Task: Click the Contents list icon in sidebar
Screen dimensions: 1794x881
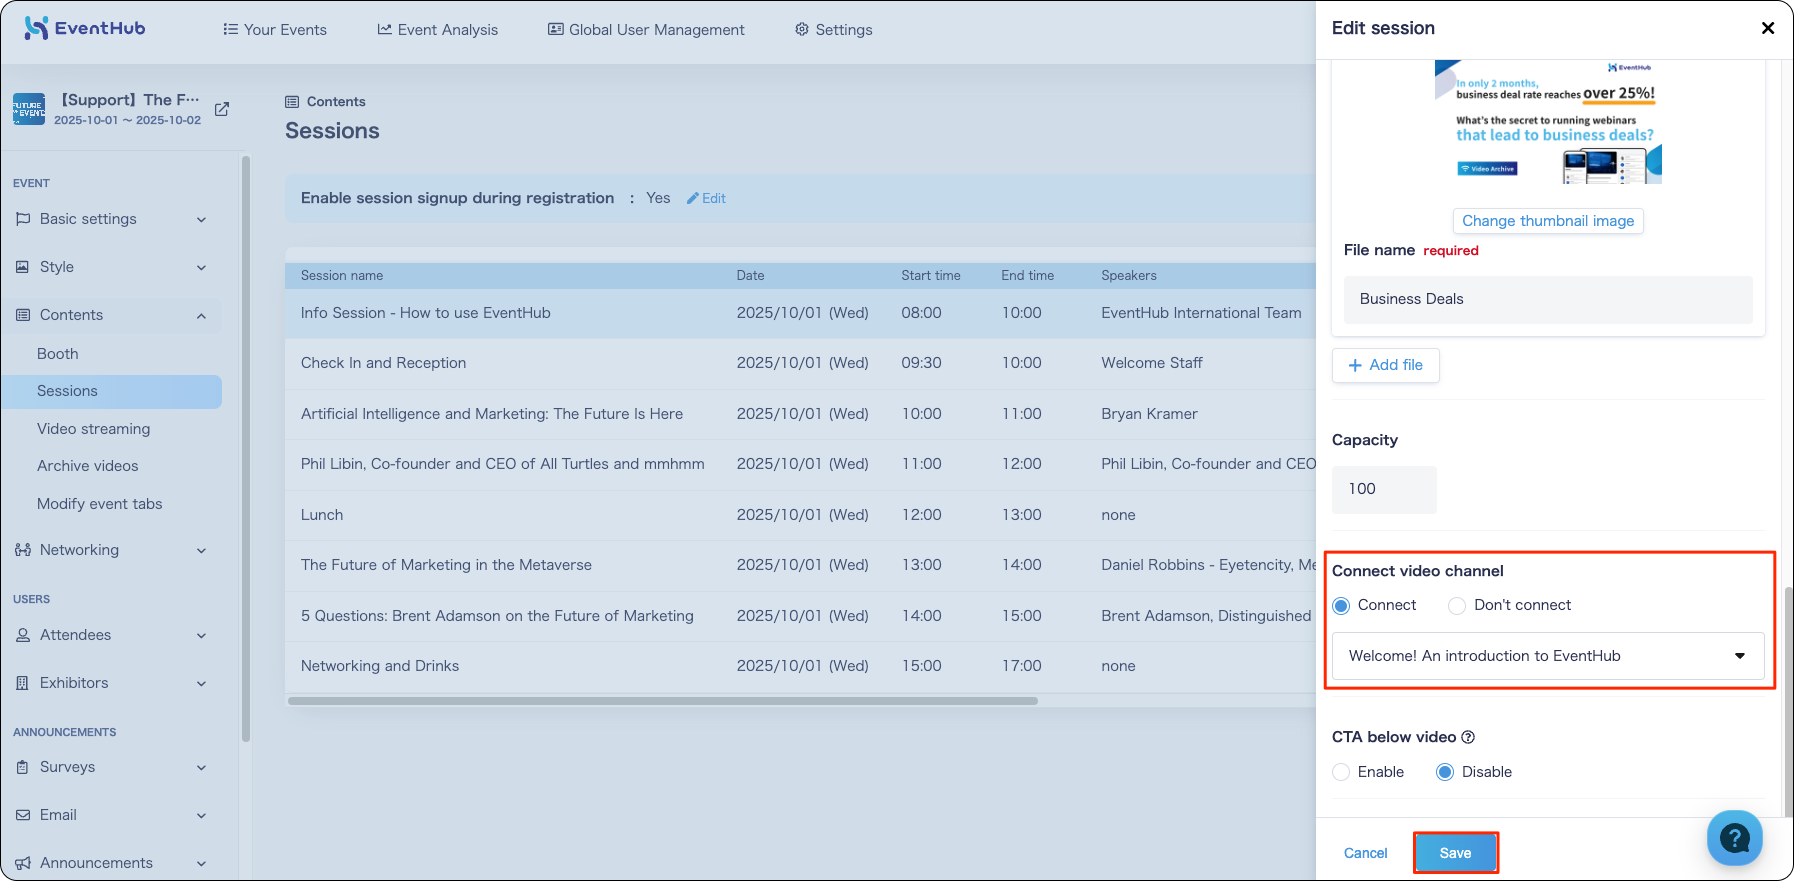Action: (x=23, y=315)
